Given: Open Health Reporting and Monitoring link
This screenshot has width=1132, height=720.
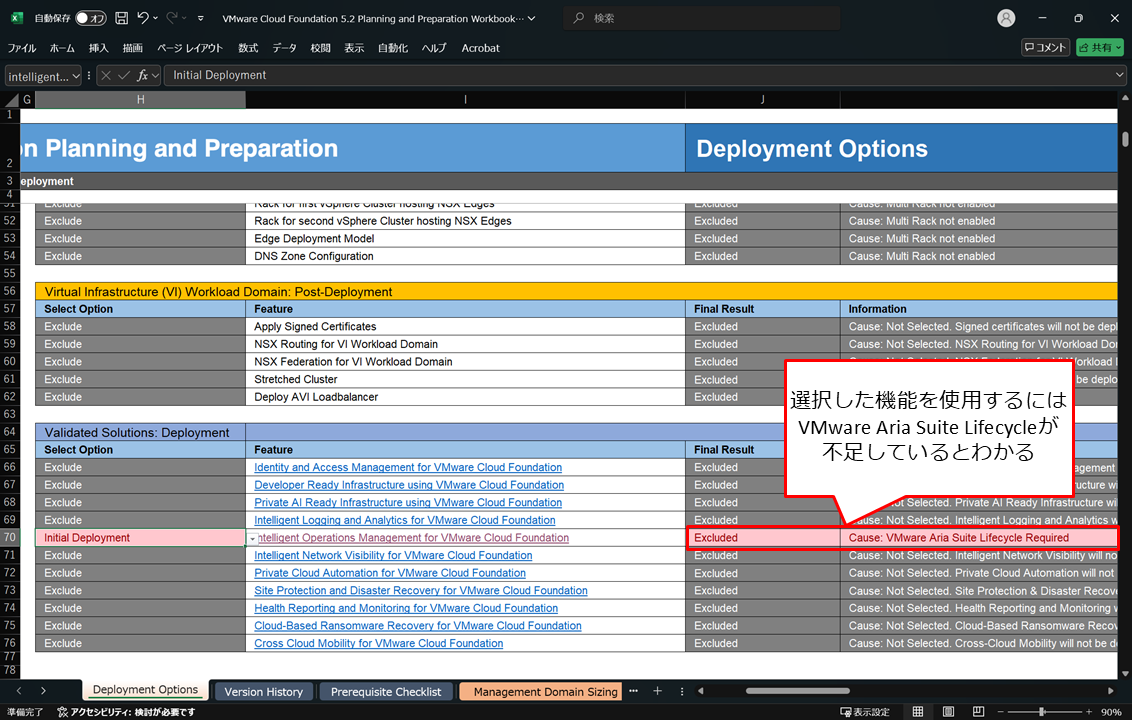Looking at the screenshot, I should (406, 608).
